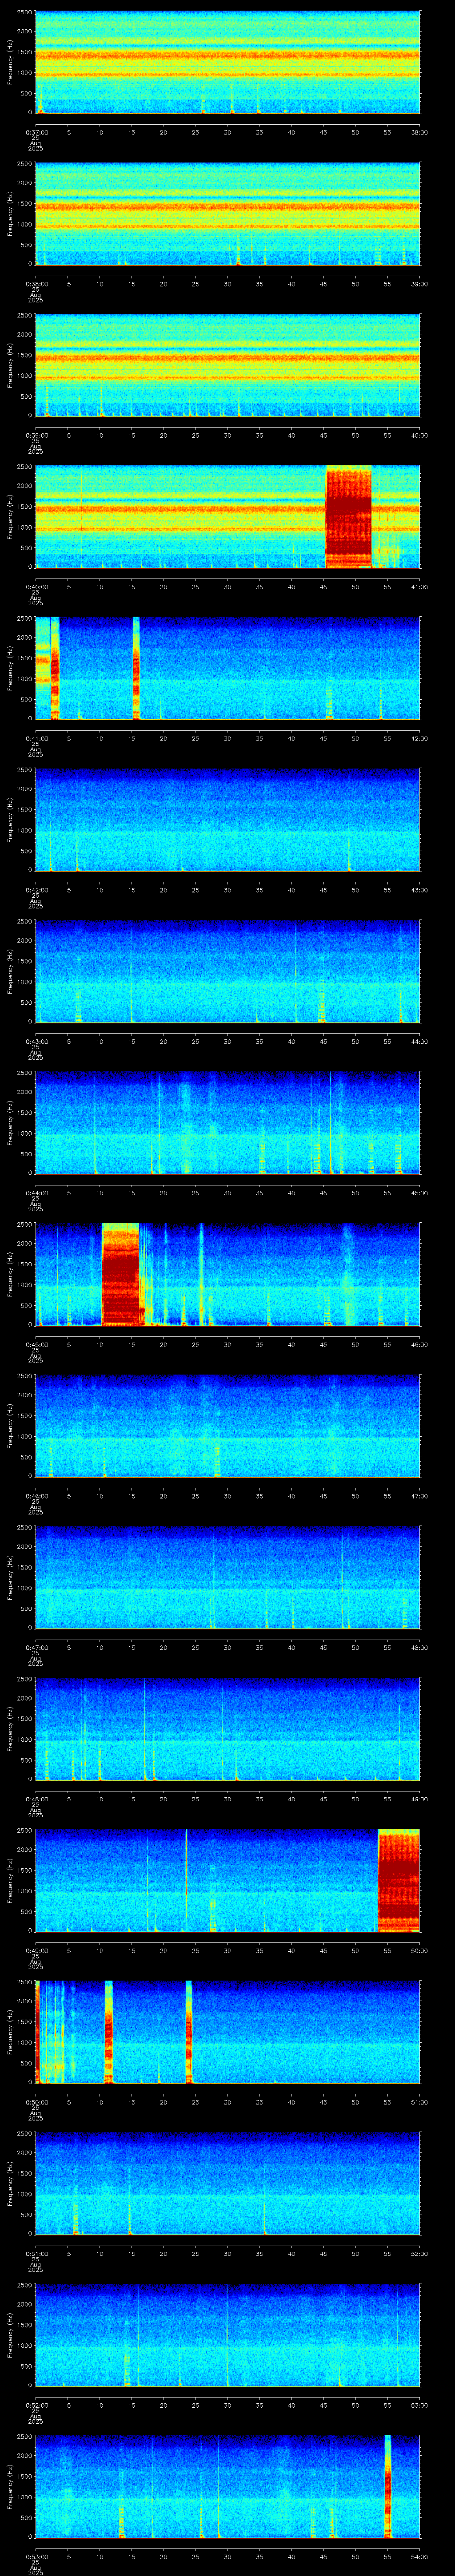Click the 0:52:00 start time label
The width and height of the screenshot is (455, 2576).
click(36, 2405)
